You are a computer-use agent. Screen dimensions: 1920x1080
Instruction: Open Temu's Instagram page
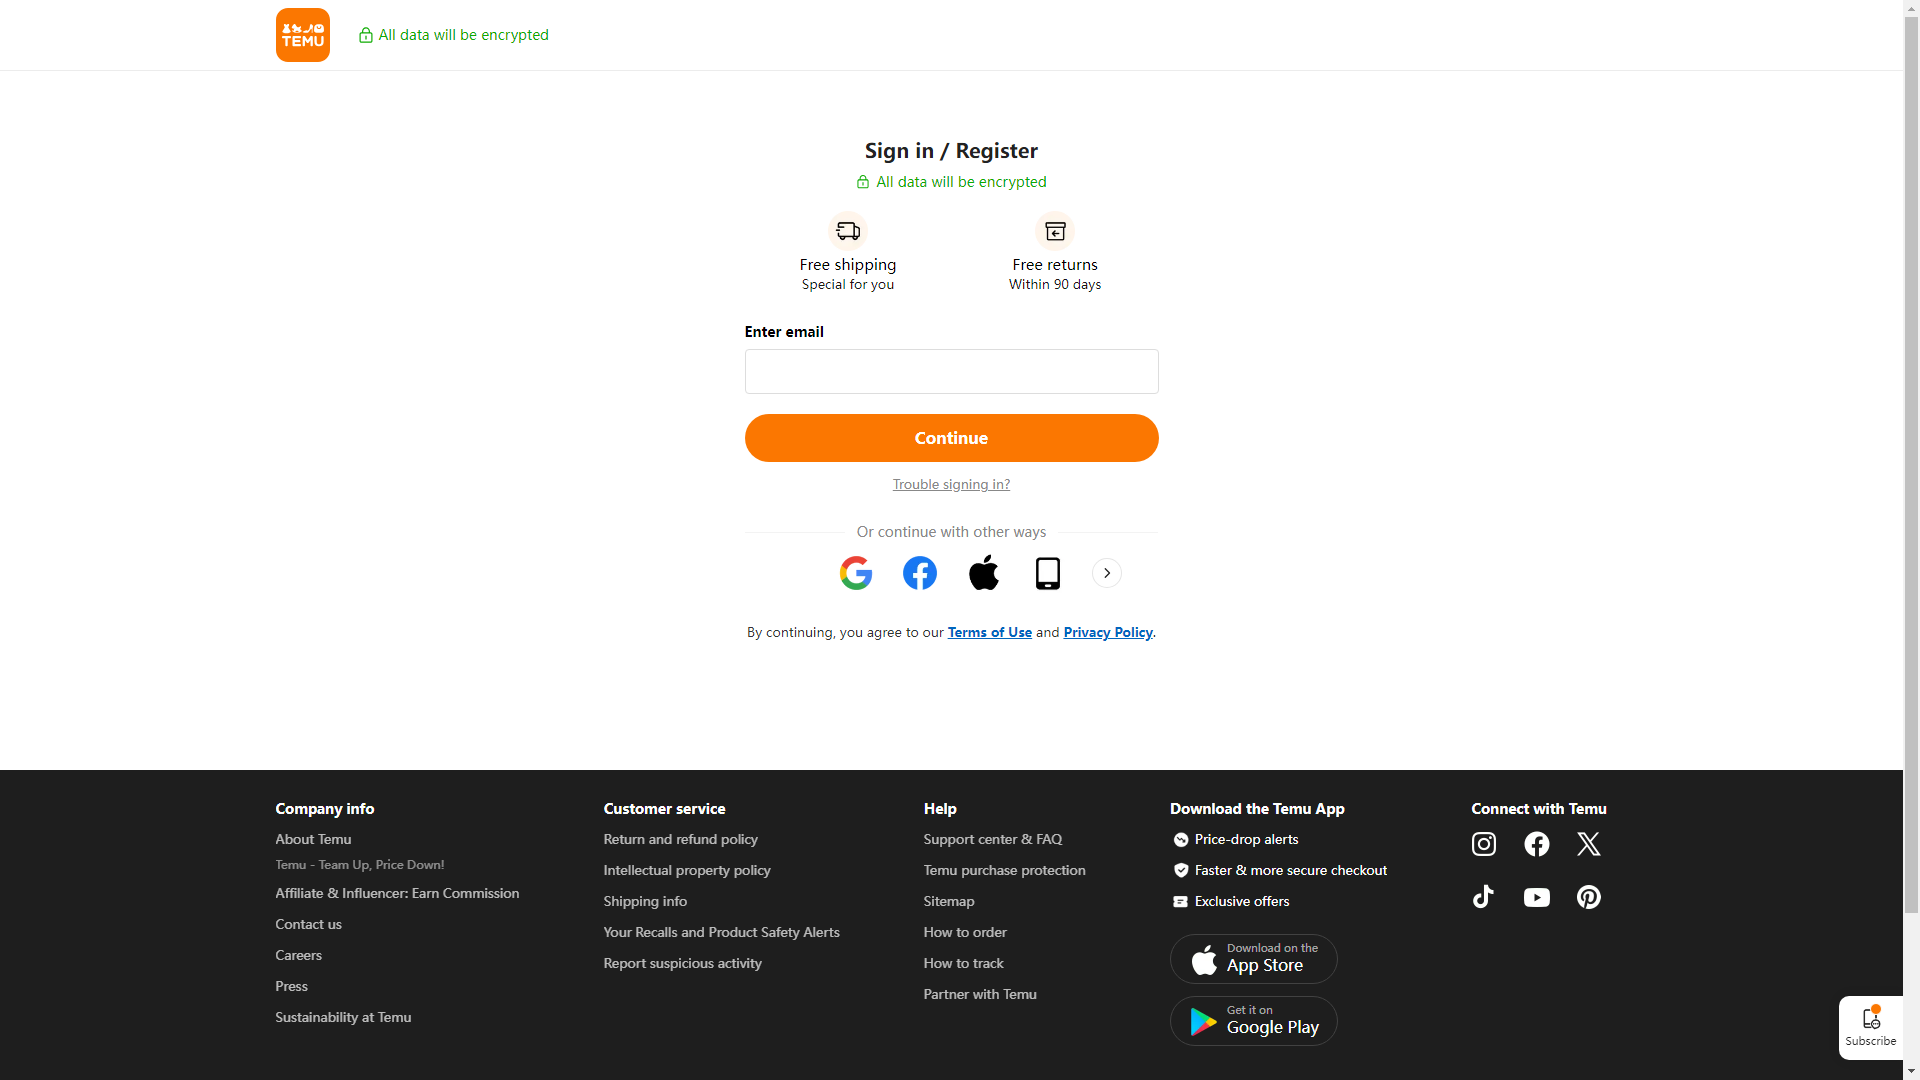click(1483, 844)
